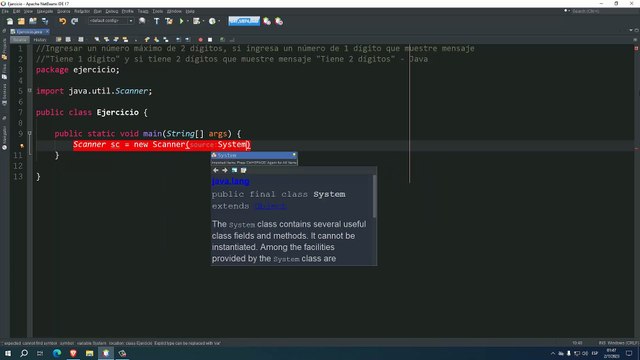
Task: Open the Refactor menu
Action: point(82,11)
